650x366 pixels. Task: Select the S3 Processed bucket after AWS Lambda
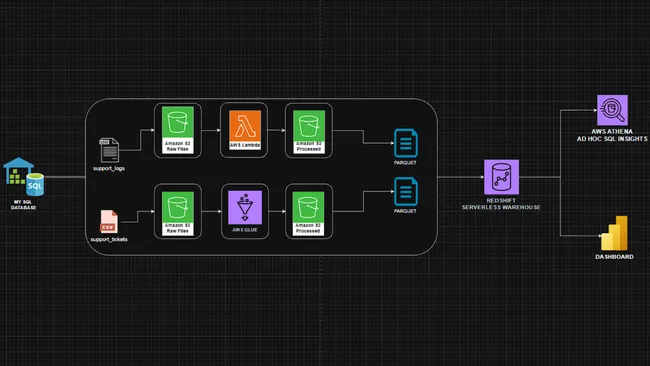tap(309, 131)
